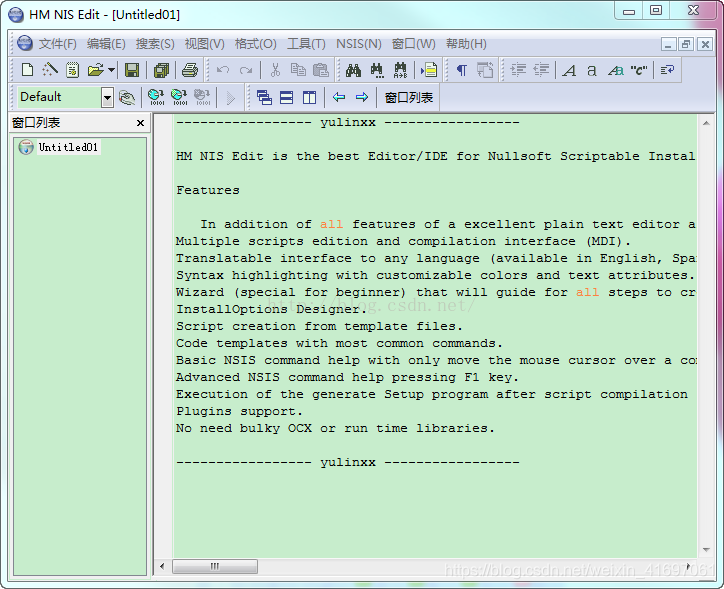Open the 格式(O) menu

coord(256,44)
